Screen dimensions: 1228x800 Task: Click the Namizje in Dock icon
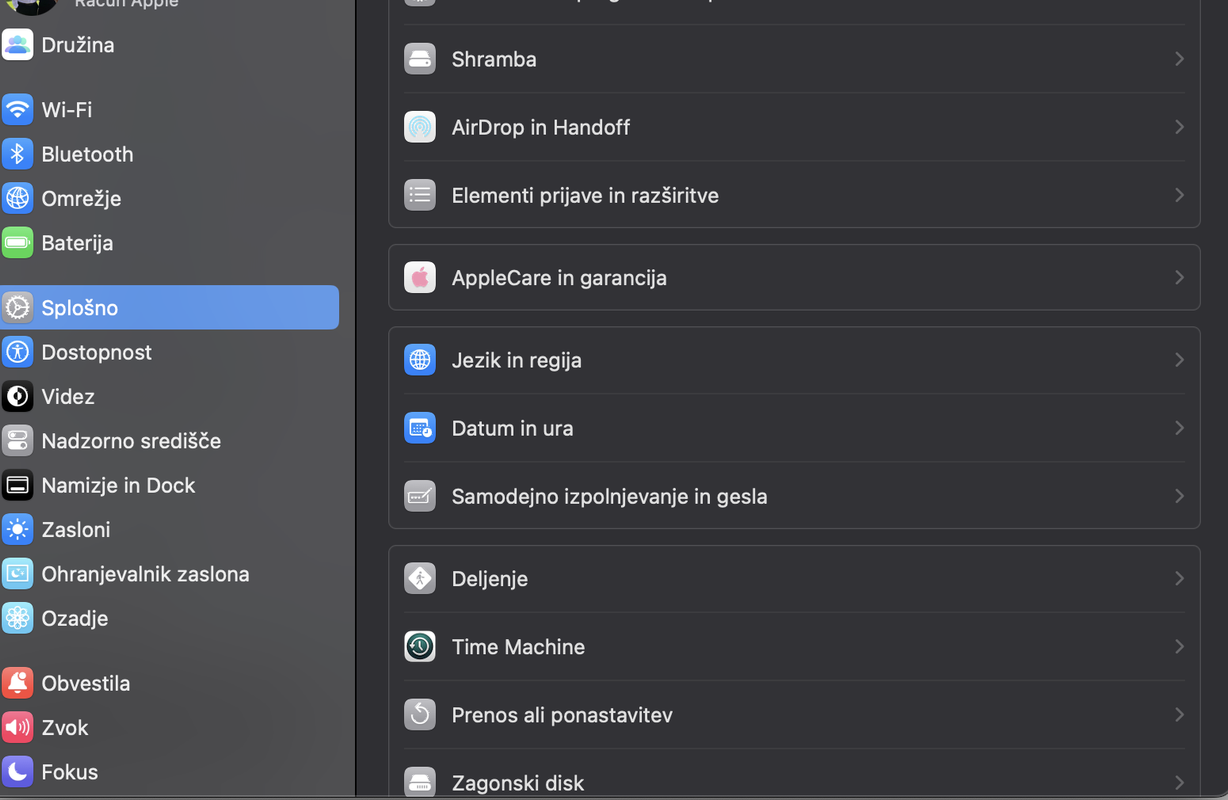(17, 485)
